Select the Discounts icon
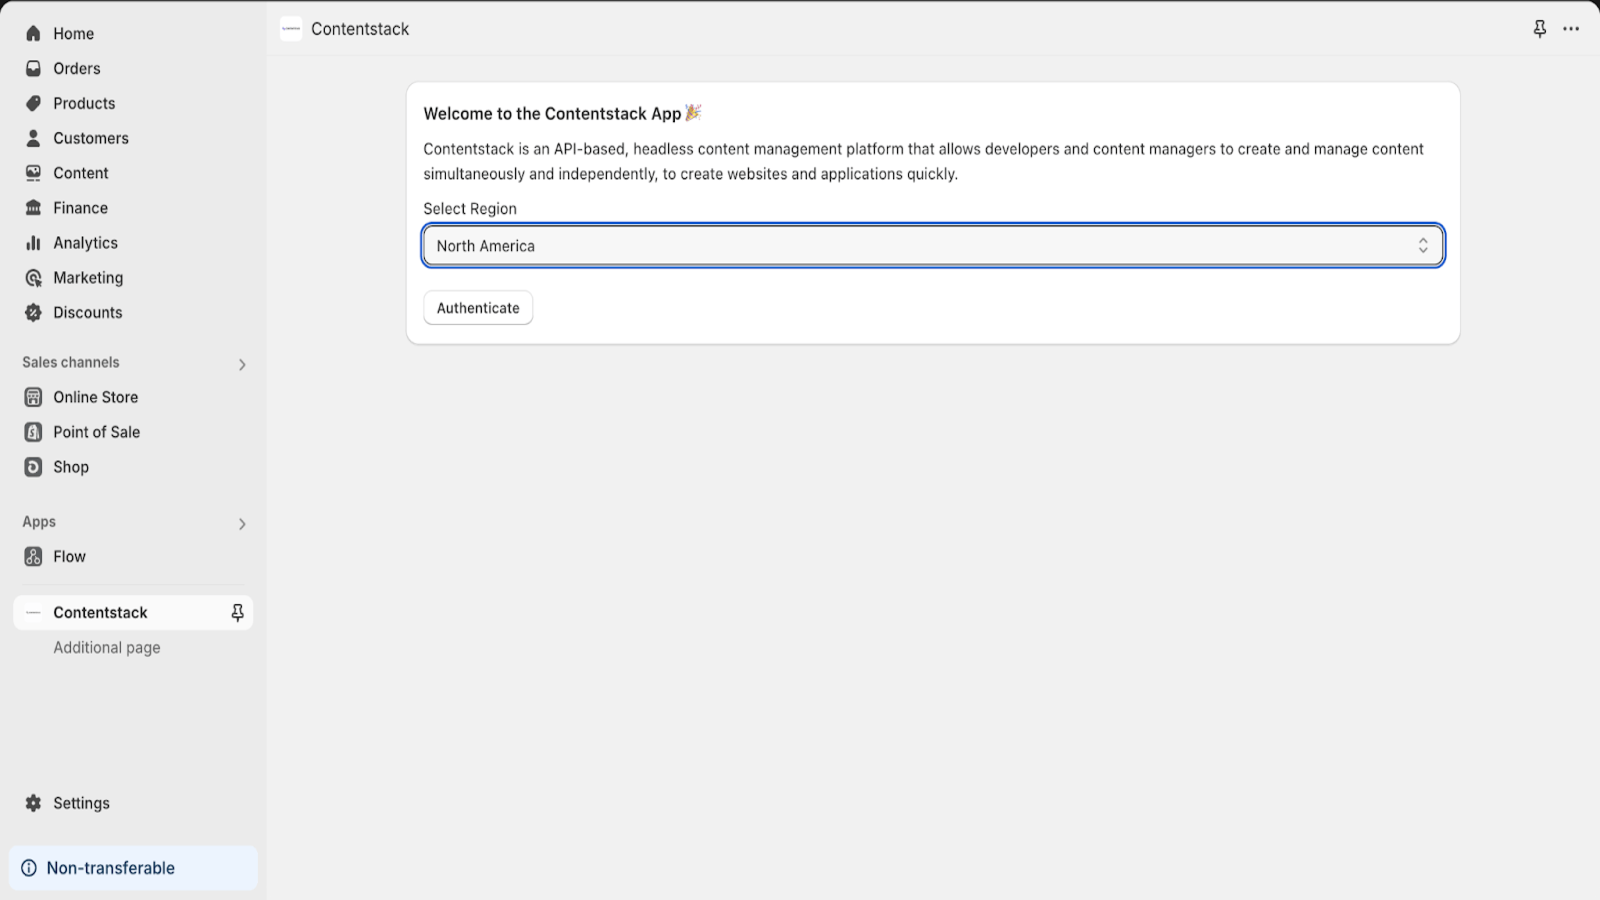 (33, 312)
